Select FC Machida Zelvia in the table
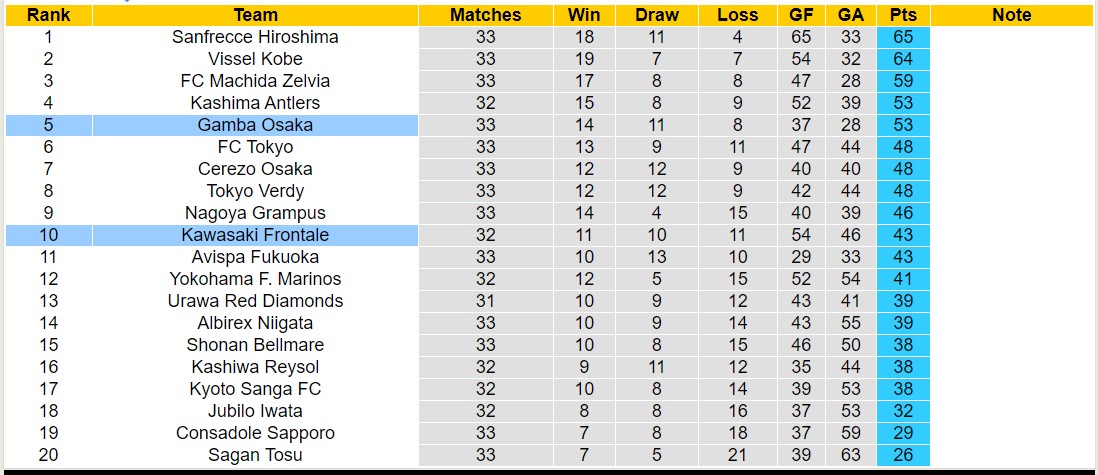The height and width of the screenshot is (475, 1098). click(x=255, y=81)
